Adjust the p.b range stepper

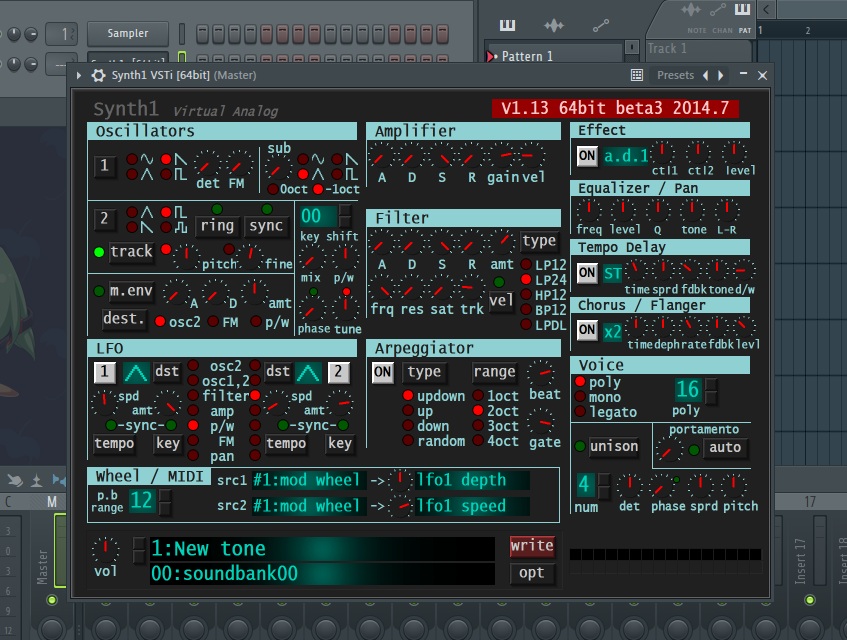165,502
